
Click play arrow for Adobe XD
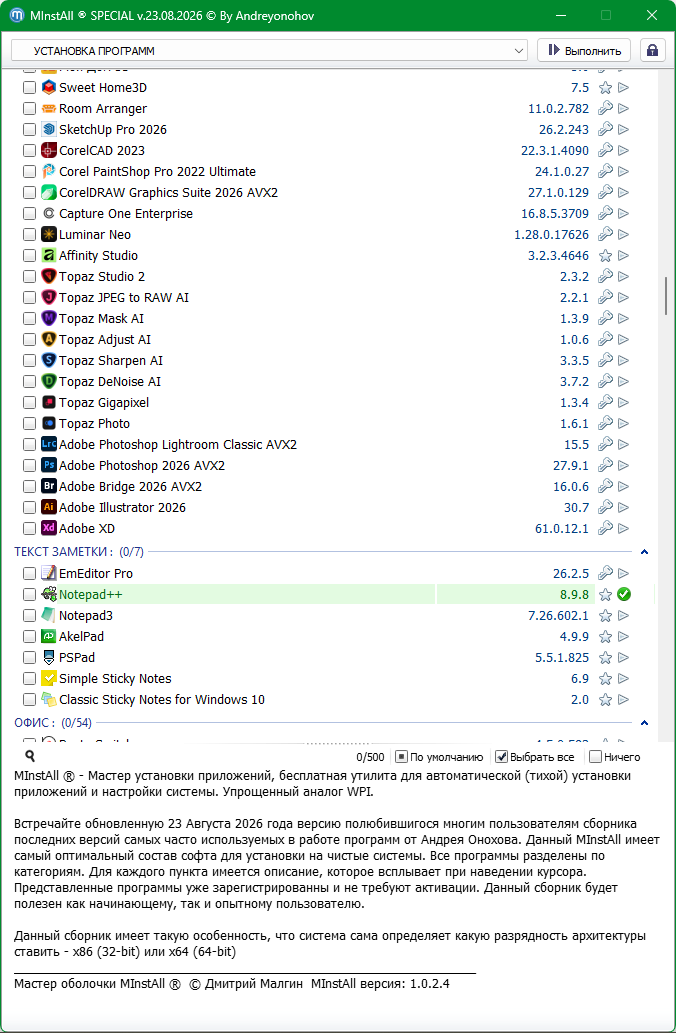(623, 528)
